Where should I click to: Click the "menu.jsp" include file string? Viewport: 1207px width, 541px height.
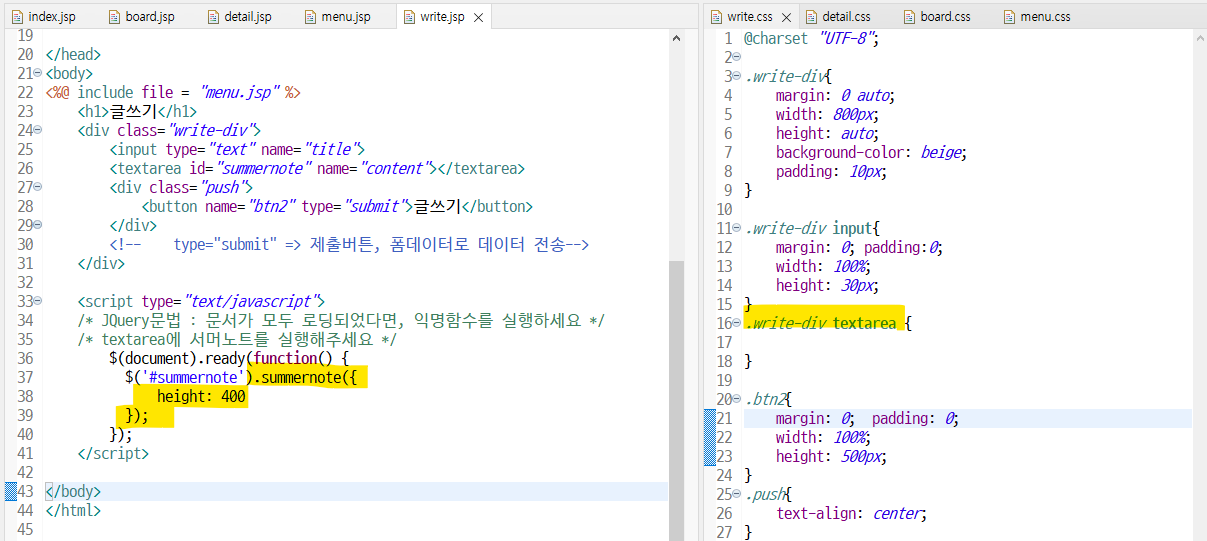pos(239,93)
